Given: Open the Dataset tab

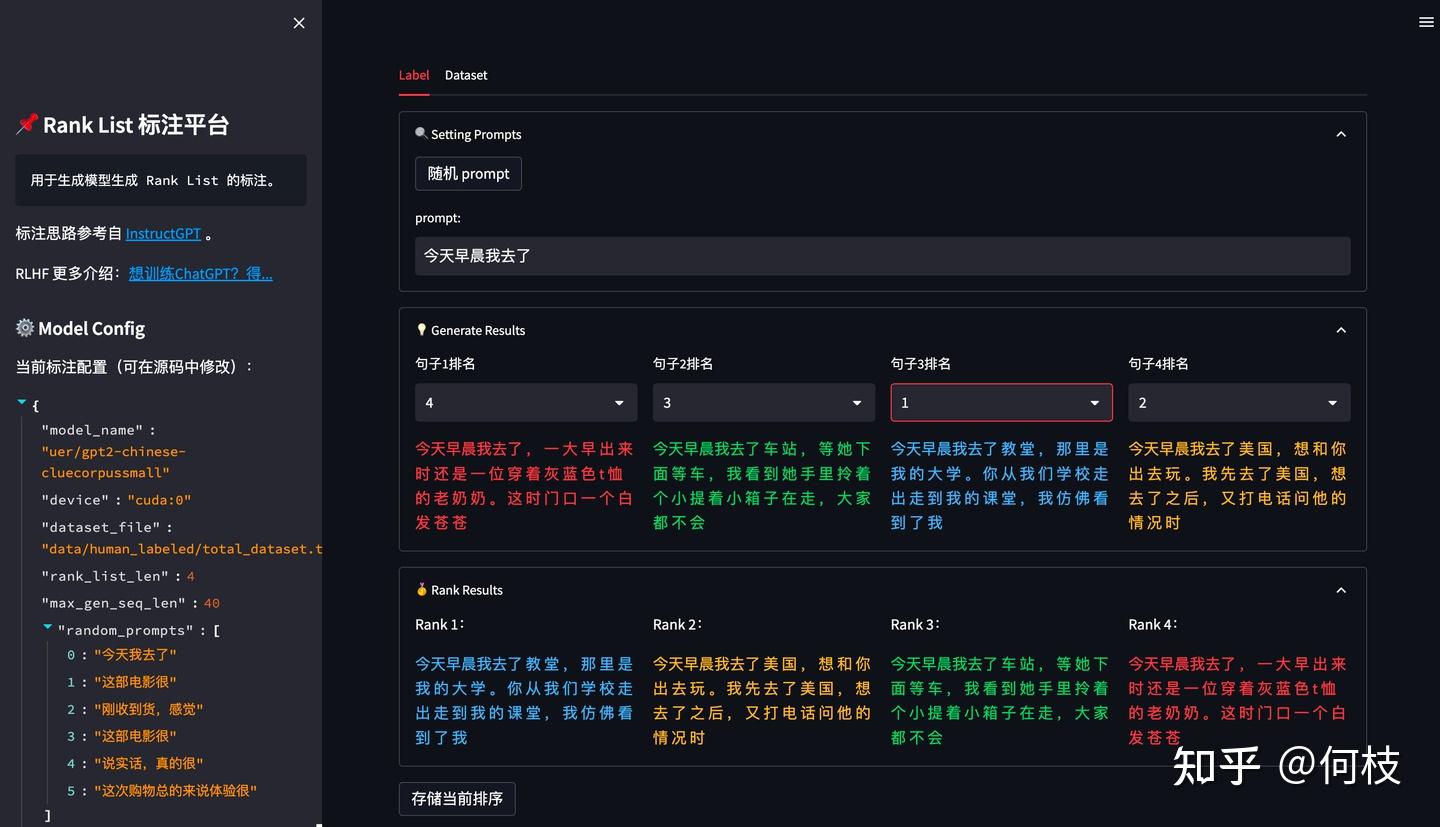Looking at the screenshot, I should point(466,75).
